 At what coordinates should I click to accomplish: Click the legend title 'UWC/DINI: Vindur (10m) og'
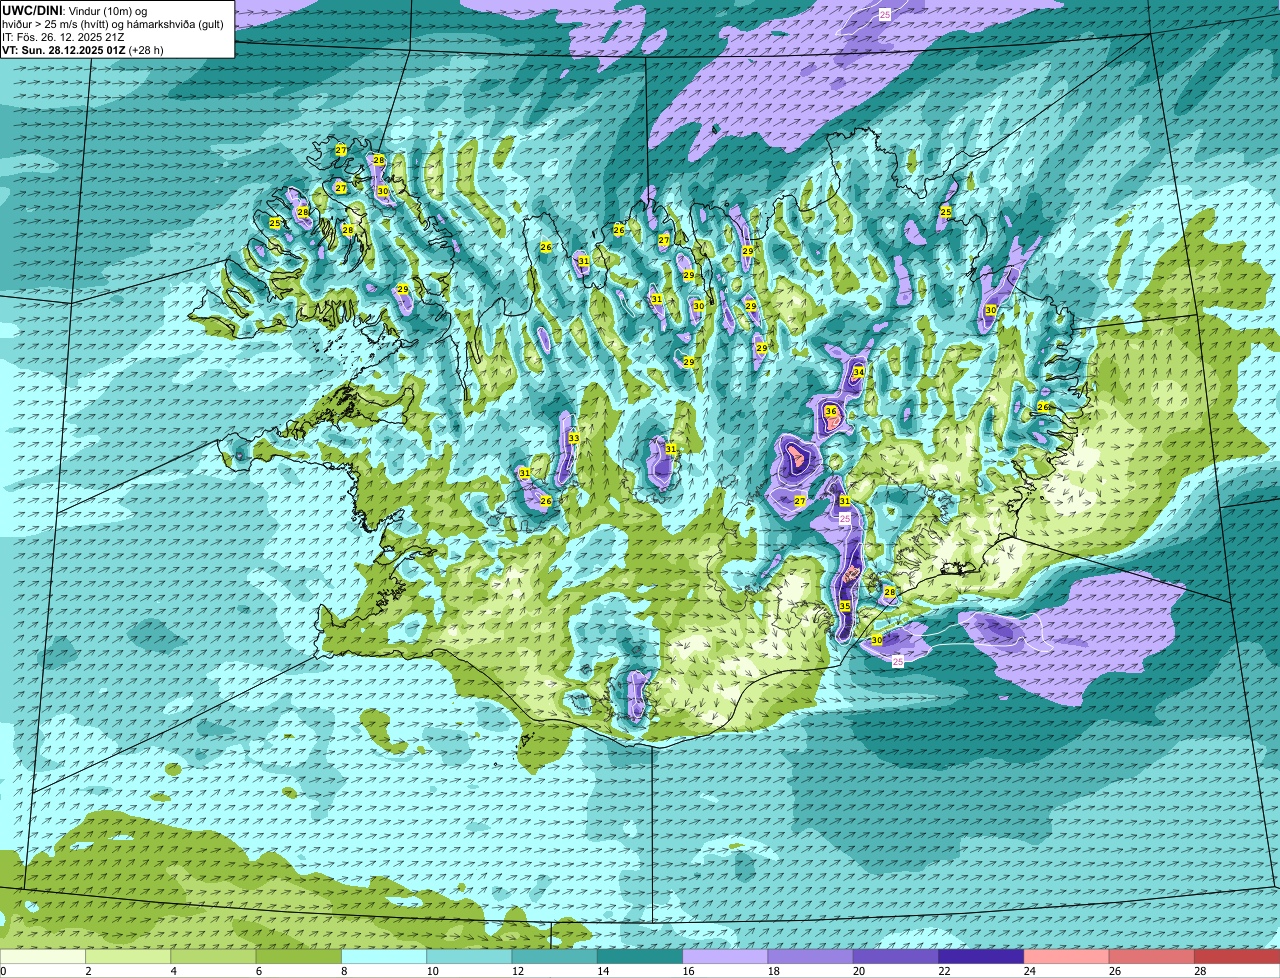(x=75, y=10)
